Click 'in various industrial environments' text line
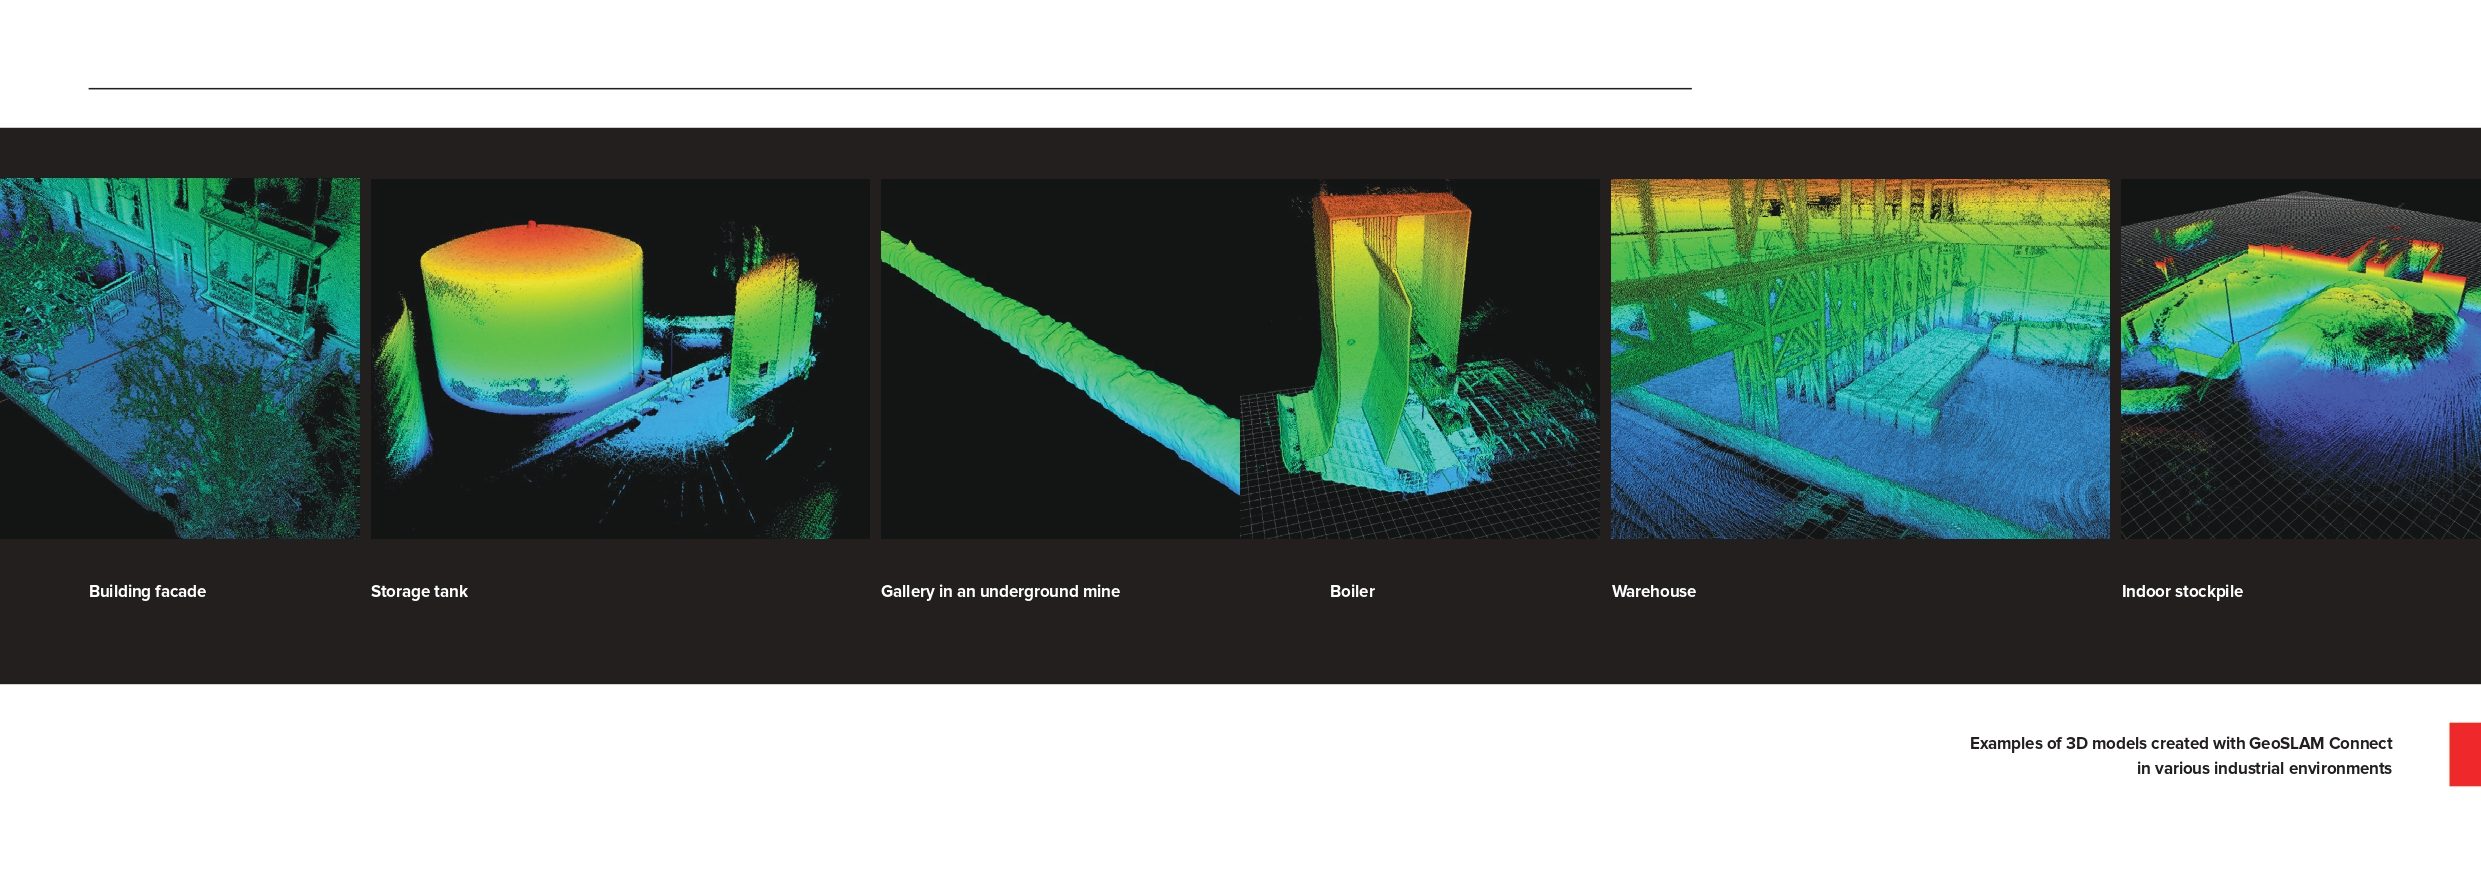This screenshot has width=2481, height=875. click(x=2264, y=768)
